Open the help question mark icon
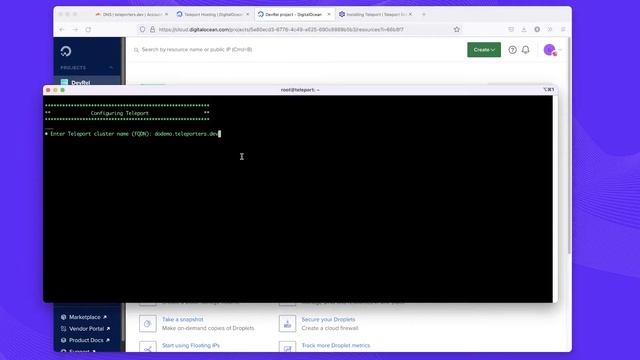This screenshot has height=360, width=640. pos(512,50)
